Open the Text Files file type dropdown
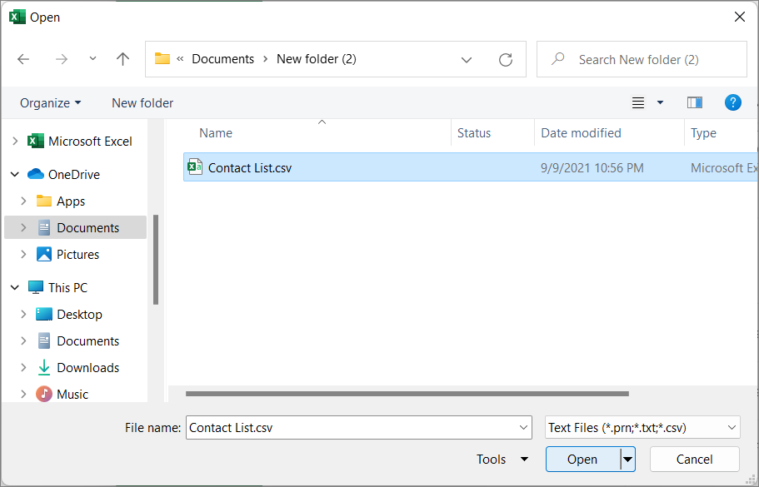 [642, 427]
